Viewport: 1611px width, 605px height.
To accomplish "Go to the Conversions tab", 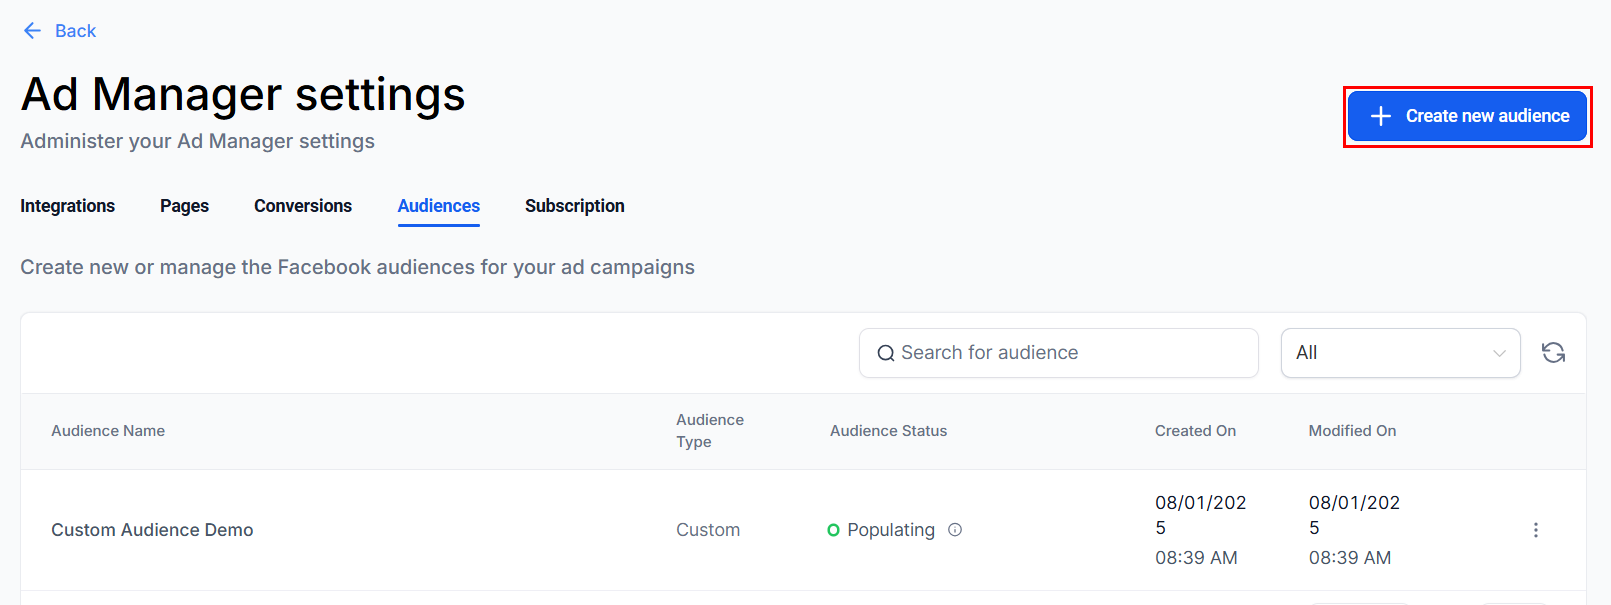I will (x=303, y=206).
